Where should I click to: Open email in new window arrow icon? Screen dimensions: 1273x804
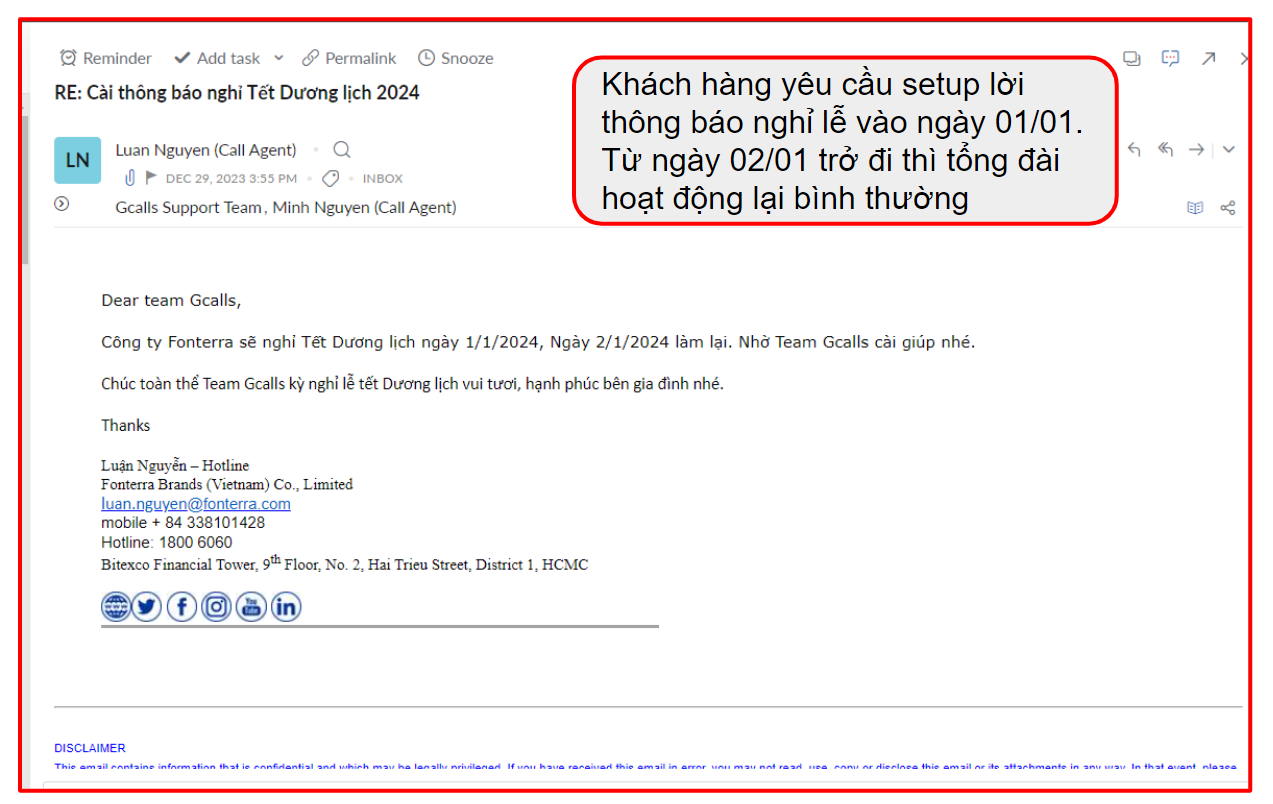[x=1208, y=58]
